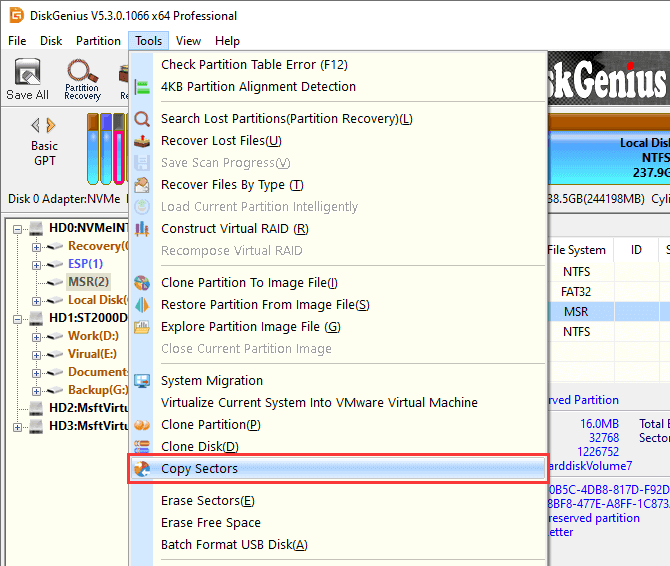
Task: Click the System Migration monitor icon
Action: (142, 381)
